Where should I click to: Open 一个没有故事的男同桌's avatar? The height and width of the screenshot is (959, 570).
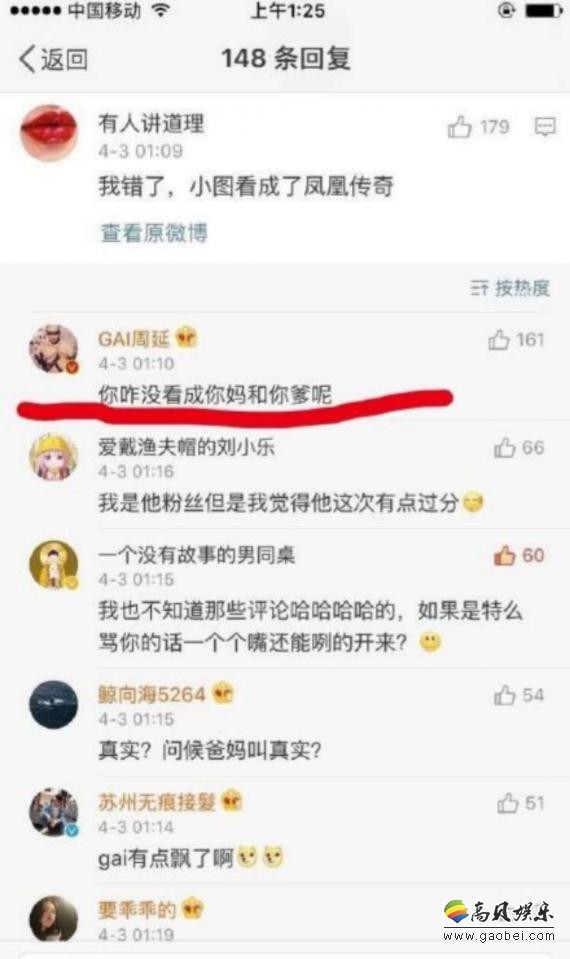54,565
